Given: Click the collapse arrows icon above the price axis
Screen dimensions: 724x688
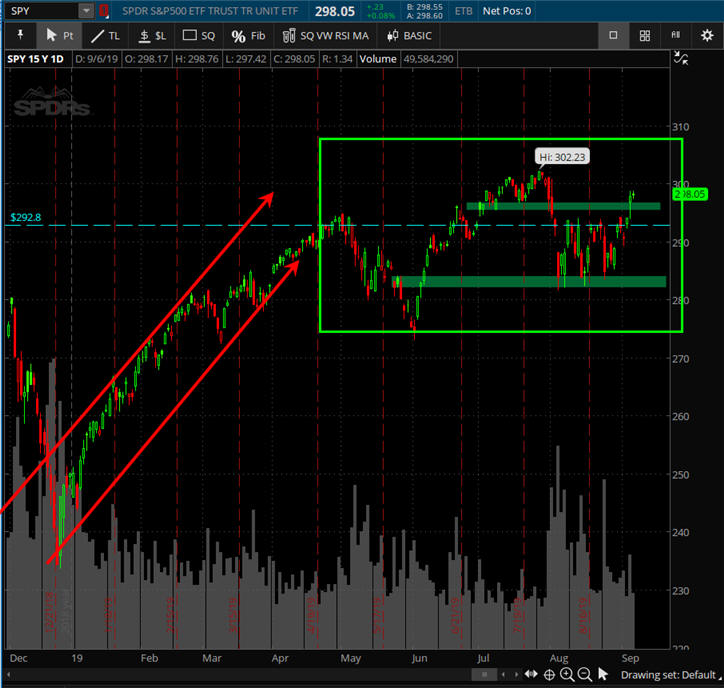Looking at the screenshot, I should tap(681, 58).
